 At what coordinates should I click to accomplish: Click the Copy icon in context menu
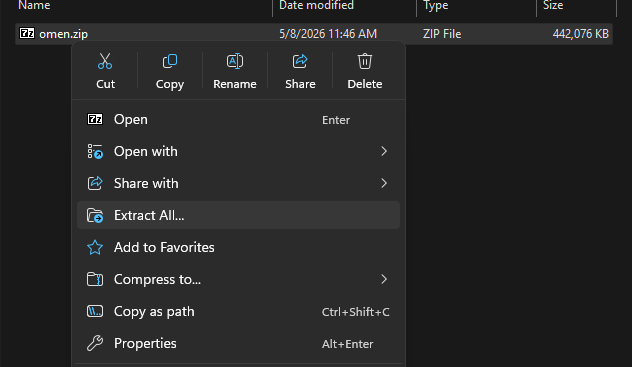(x=170, y=61)
